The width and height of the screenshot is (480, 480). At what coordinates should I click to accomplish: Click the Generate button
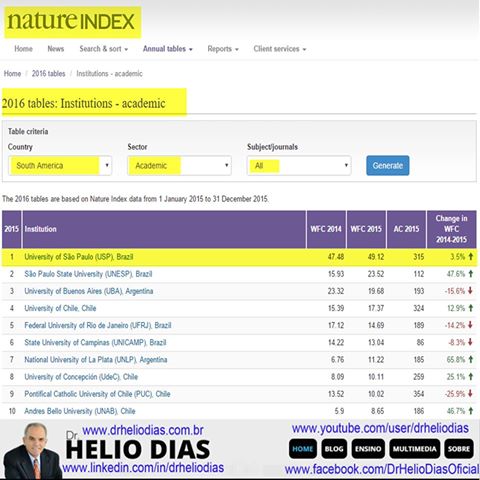pos(388,165)
